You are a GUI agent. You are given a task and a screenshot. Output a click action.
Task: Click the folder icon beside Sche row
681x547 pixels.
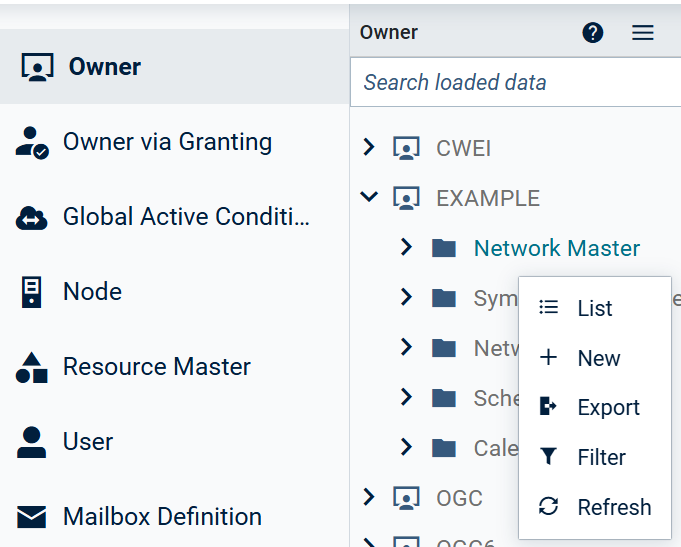[444, 398]
